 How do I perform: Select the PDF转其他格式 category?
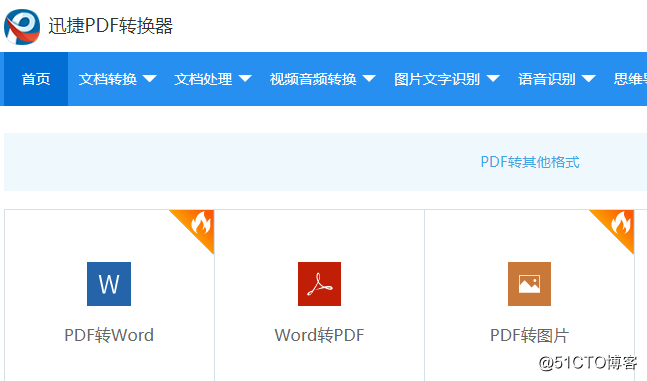coord(530,162)
